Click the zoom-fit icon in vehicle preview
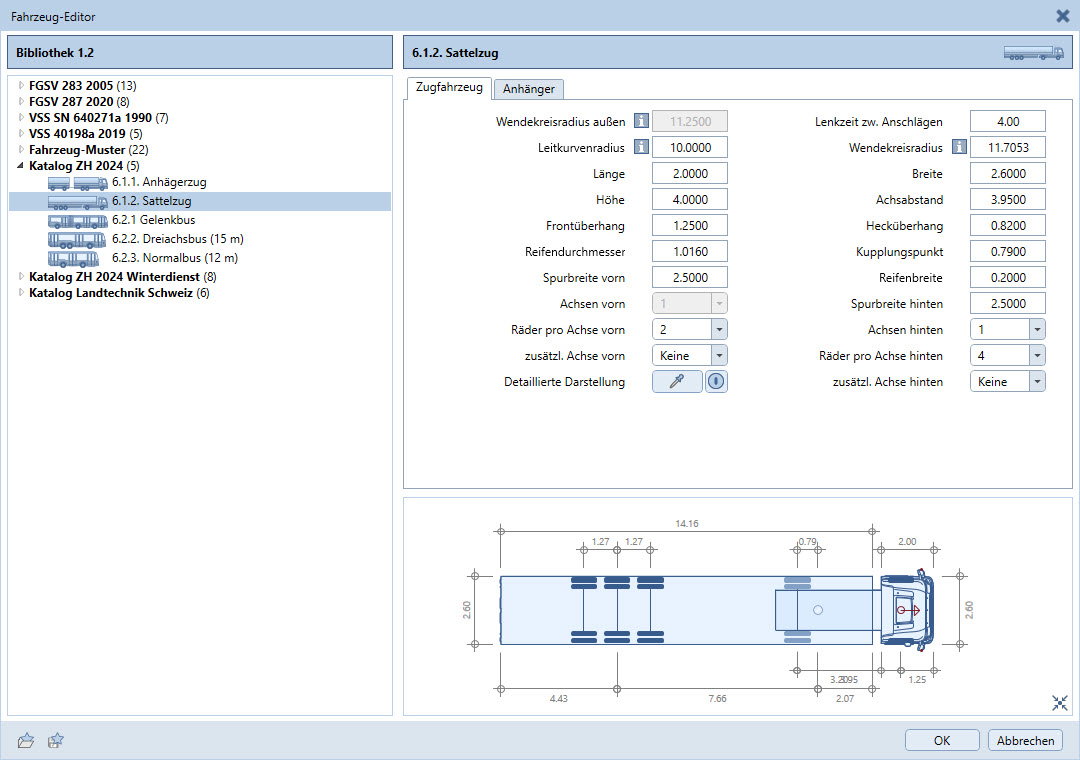The height and width of the screenshot is (760, 1080). tap(1060, 703)
